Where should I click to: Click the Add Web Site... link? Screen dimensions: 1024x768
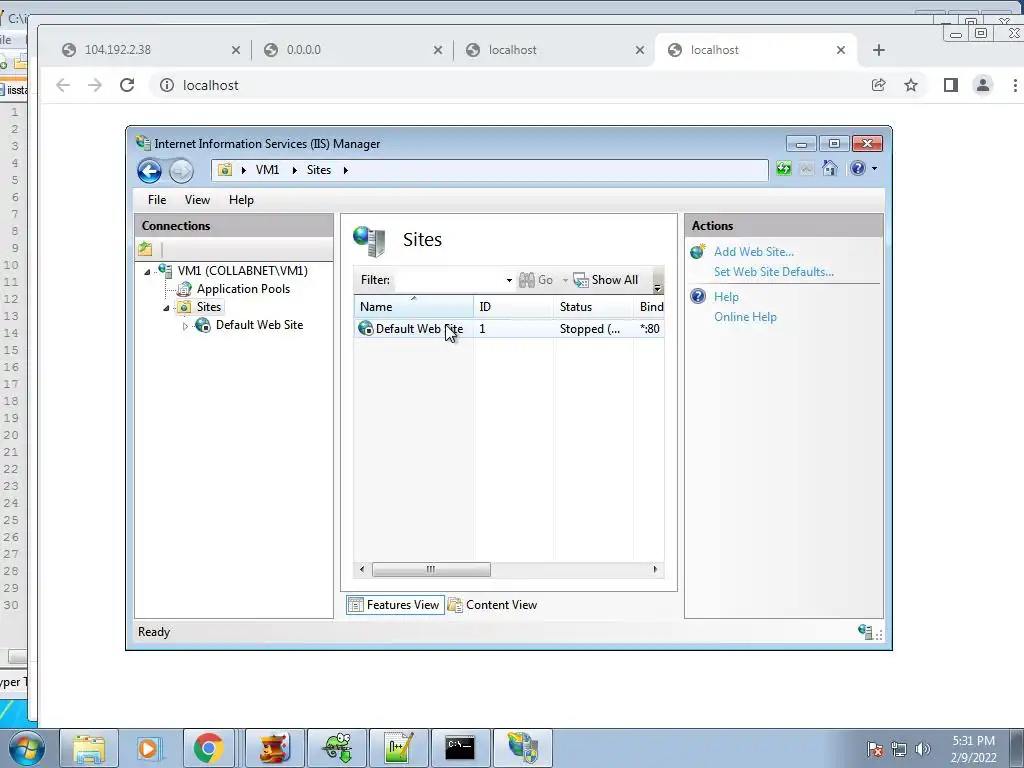click(x=754, y=252)
